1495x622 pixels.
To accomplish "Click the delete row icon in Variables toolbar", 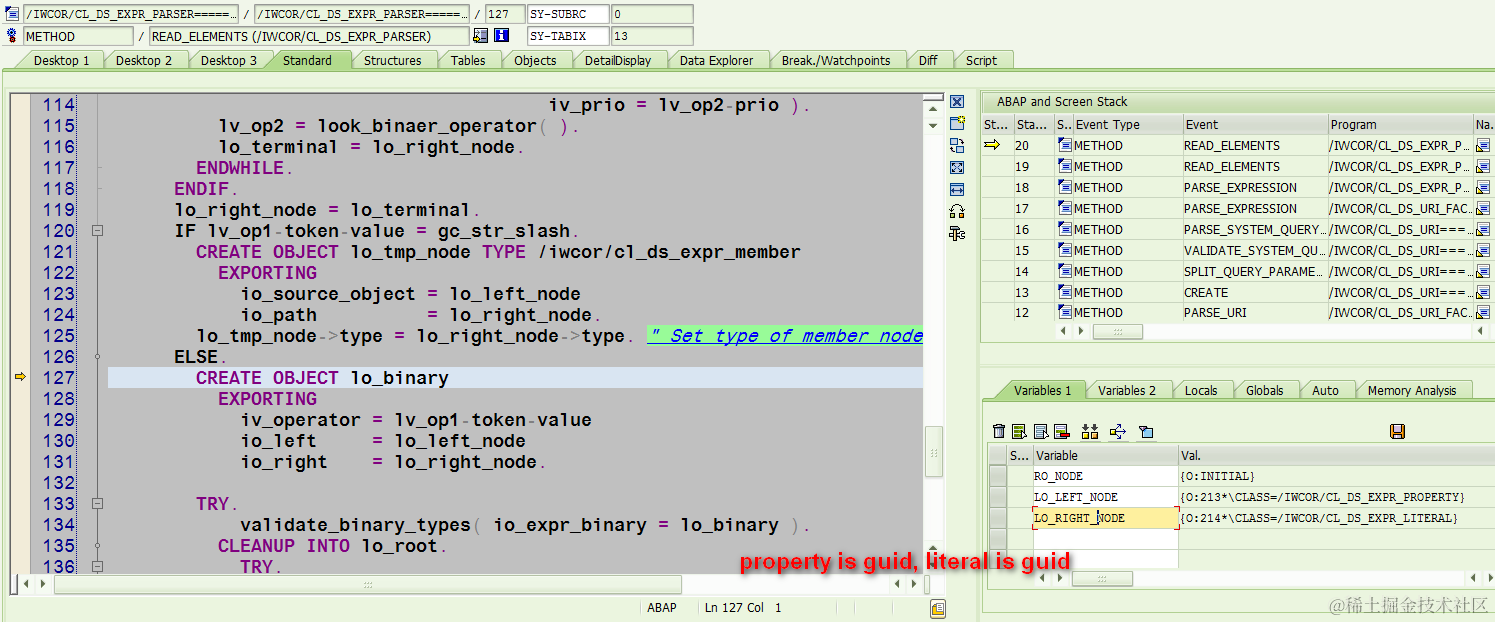I will 1061,431.
